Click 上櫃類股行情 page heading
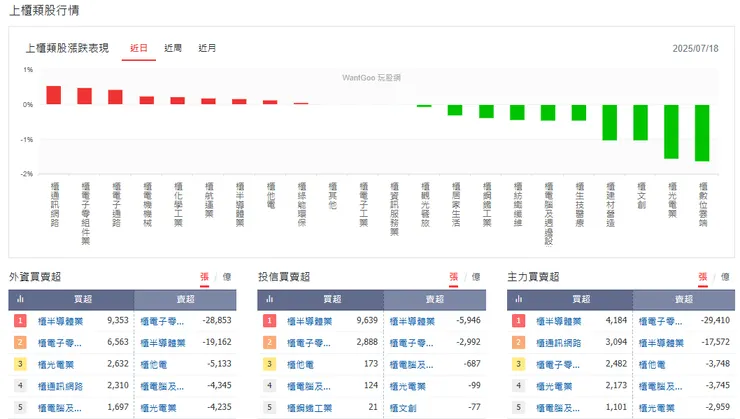 click(44, 10)
